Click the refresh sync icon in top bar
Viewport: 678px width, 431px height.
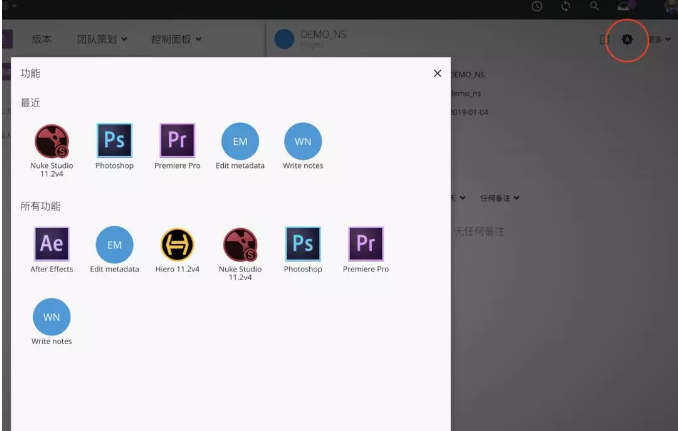tap(566, 6)
